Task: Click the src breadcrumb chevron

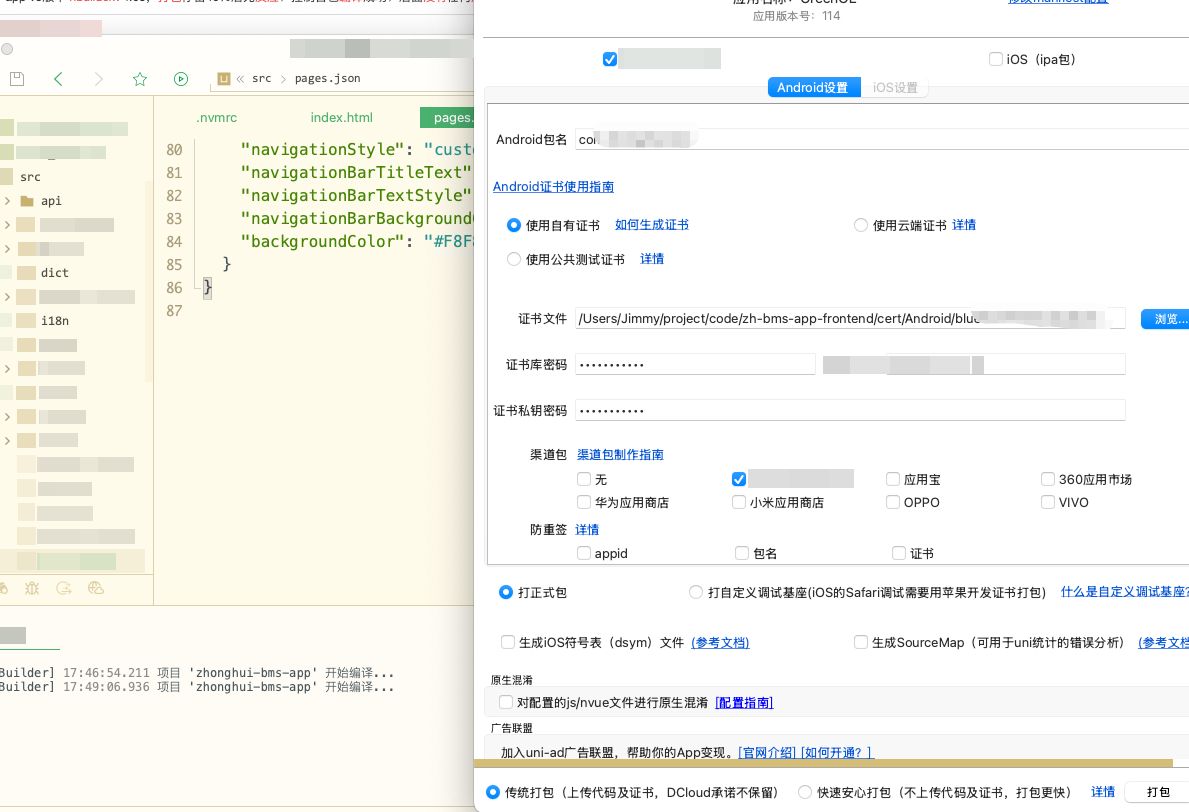Action: [x=283, y=78]
